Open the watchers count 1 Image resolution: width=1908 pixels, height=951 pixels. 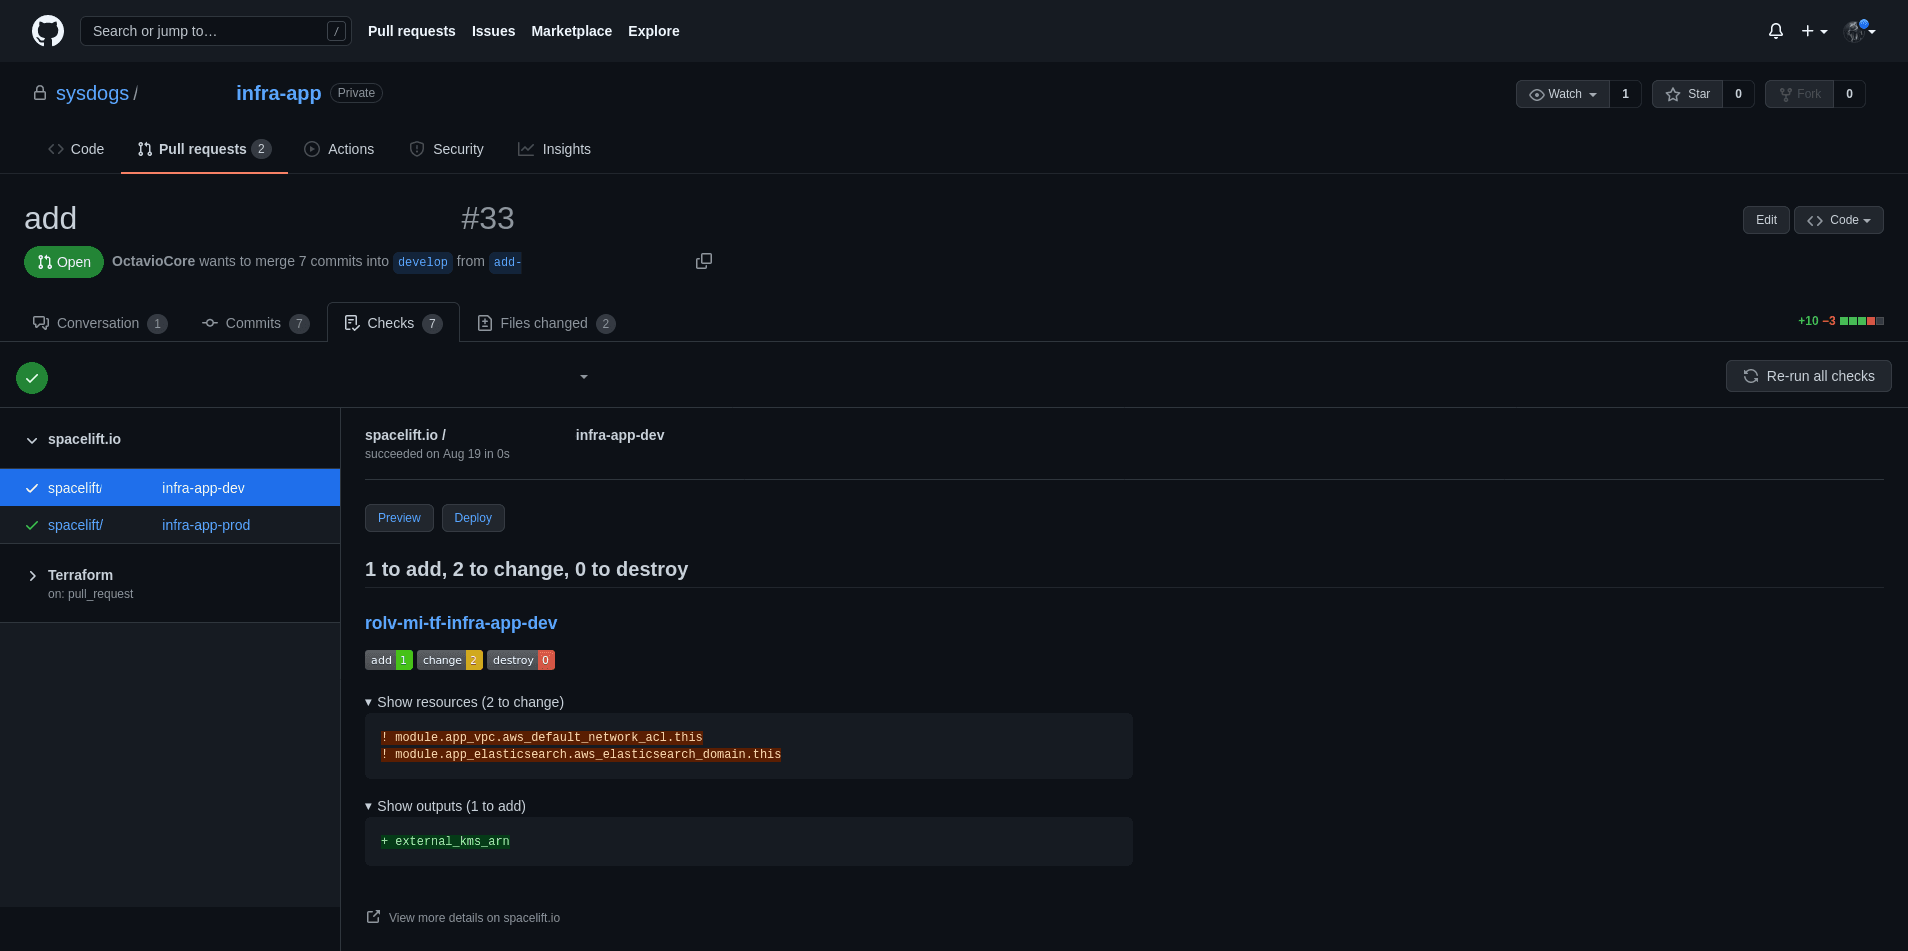click(x=1625, y=94)
